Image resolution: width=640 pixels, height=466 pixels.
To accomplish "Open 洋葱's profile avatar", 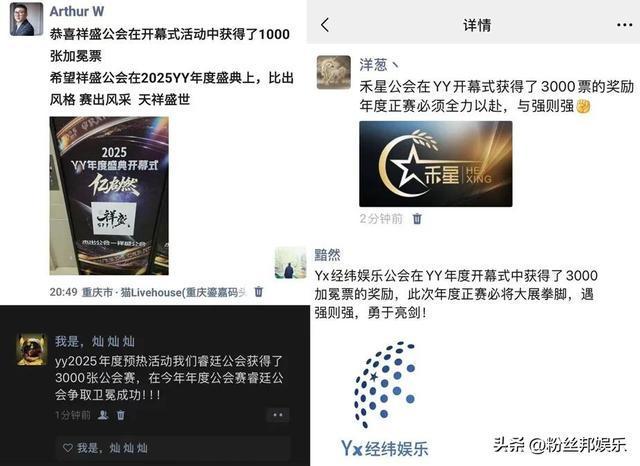I will point(333,72).
